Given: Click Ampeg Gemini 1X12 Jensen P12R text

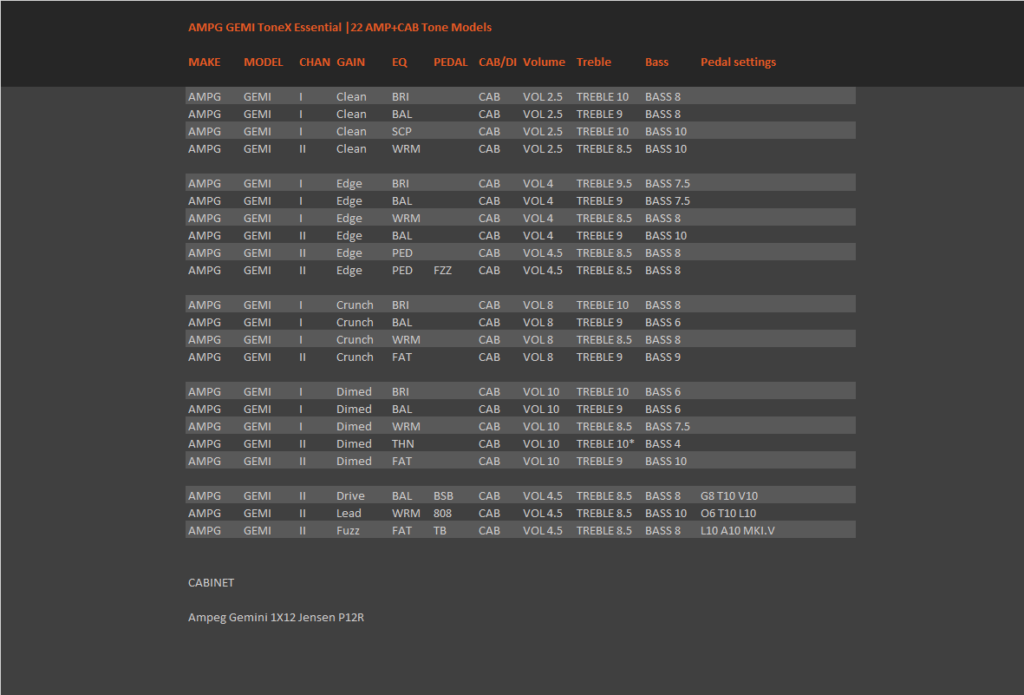Looking at the screenshot, I should click(276, 617).
